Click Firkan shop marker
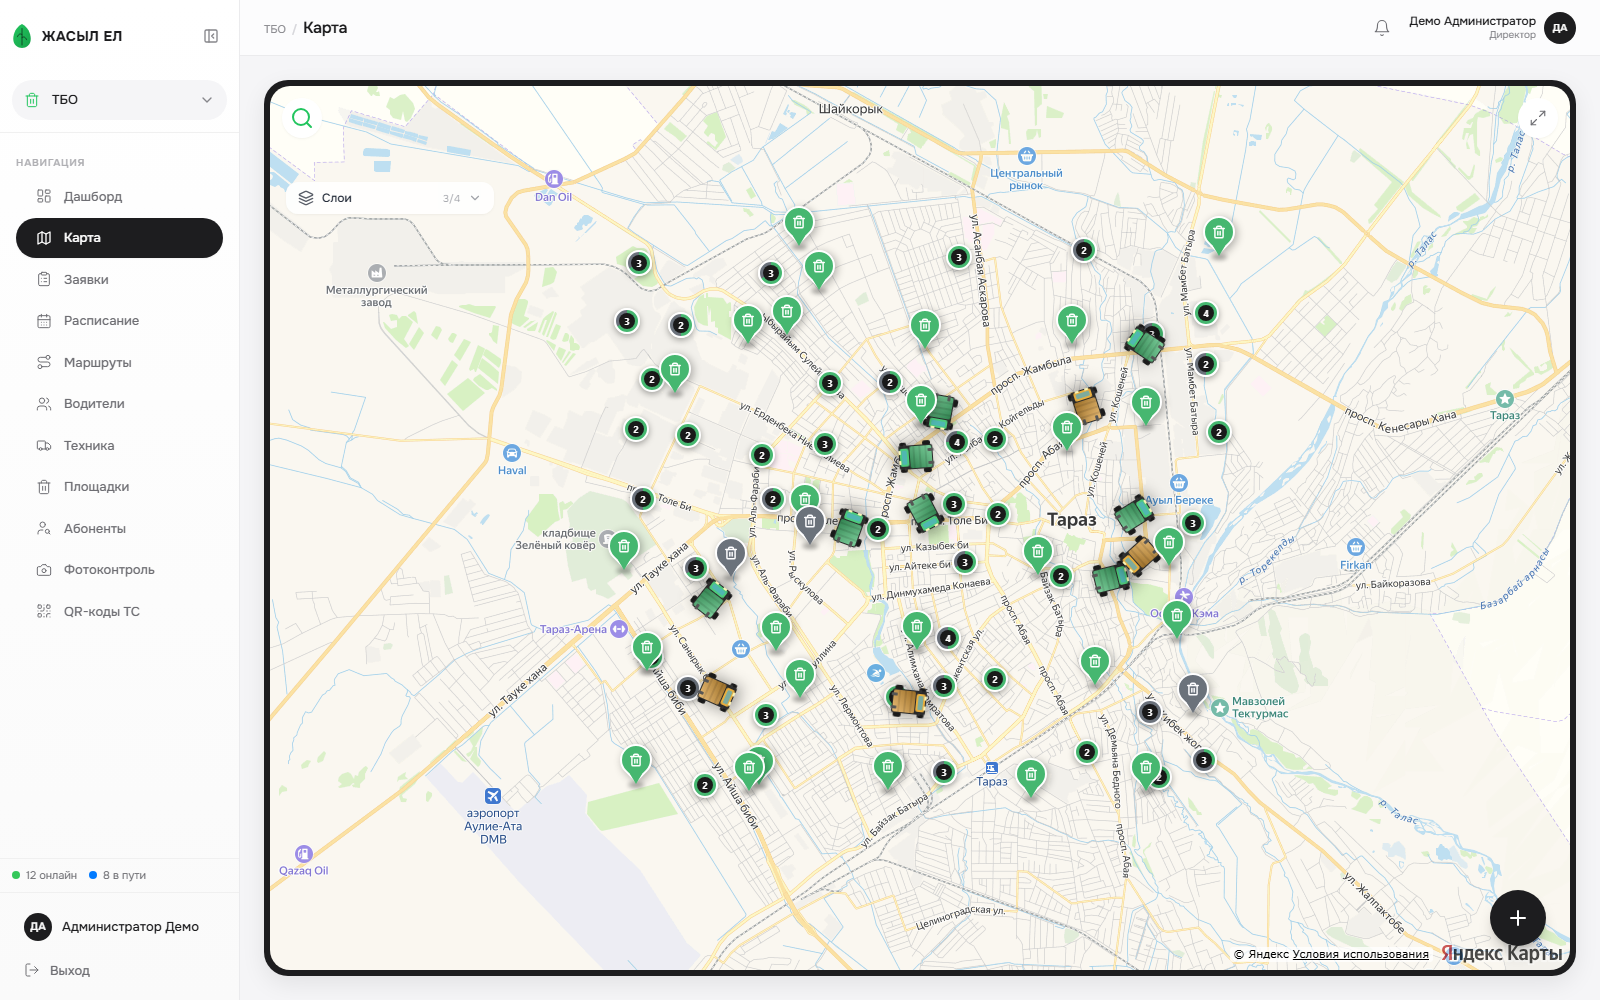This screenshot has height=1000, width=1600. [1356, 547]
